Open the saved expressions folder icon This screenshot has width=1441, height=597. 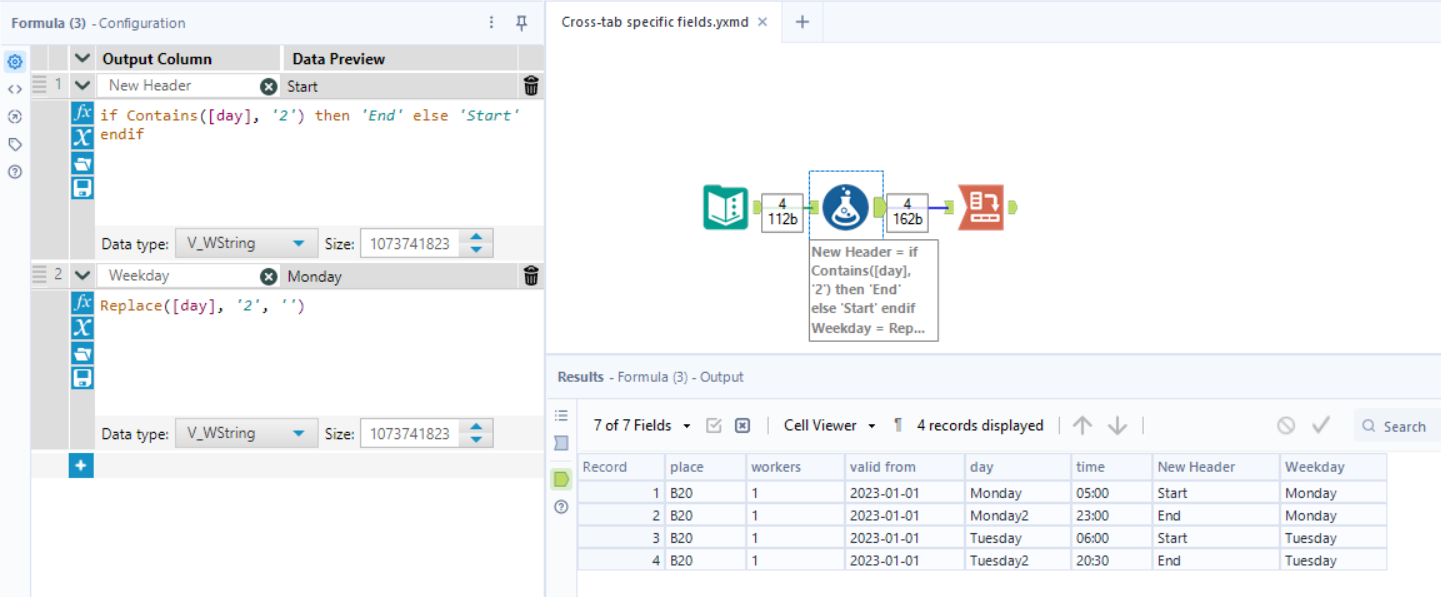tap(82, 163)
